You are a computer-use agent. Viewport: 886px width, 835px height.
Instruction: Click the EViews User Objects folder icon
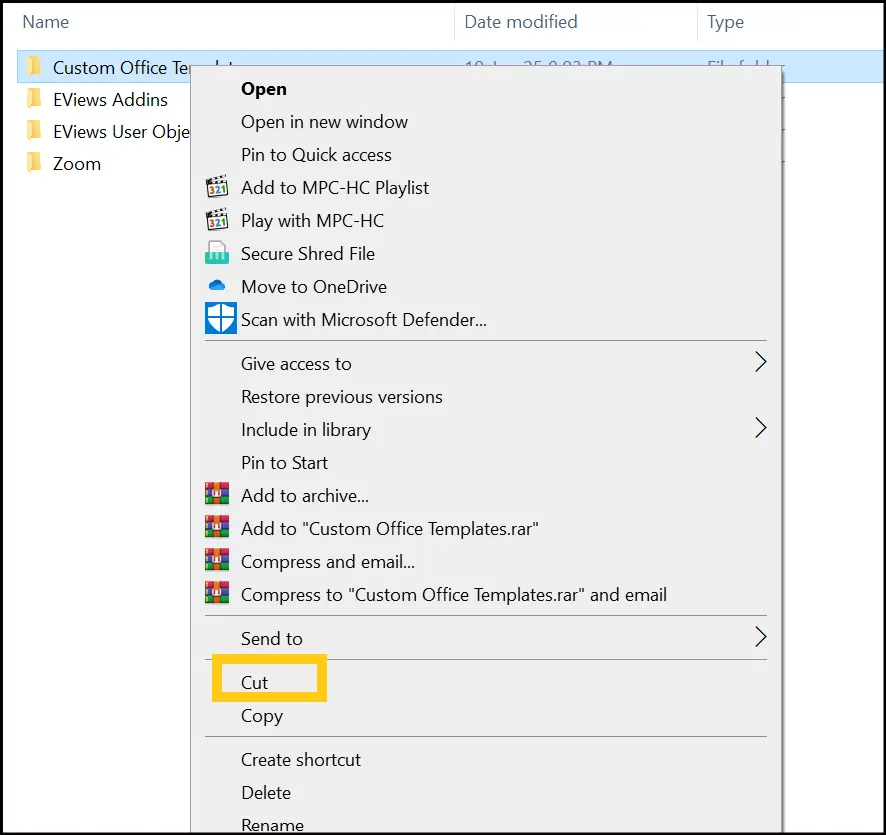coord(34,131)
